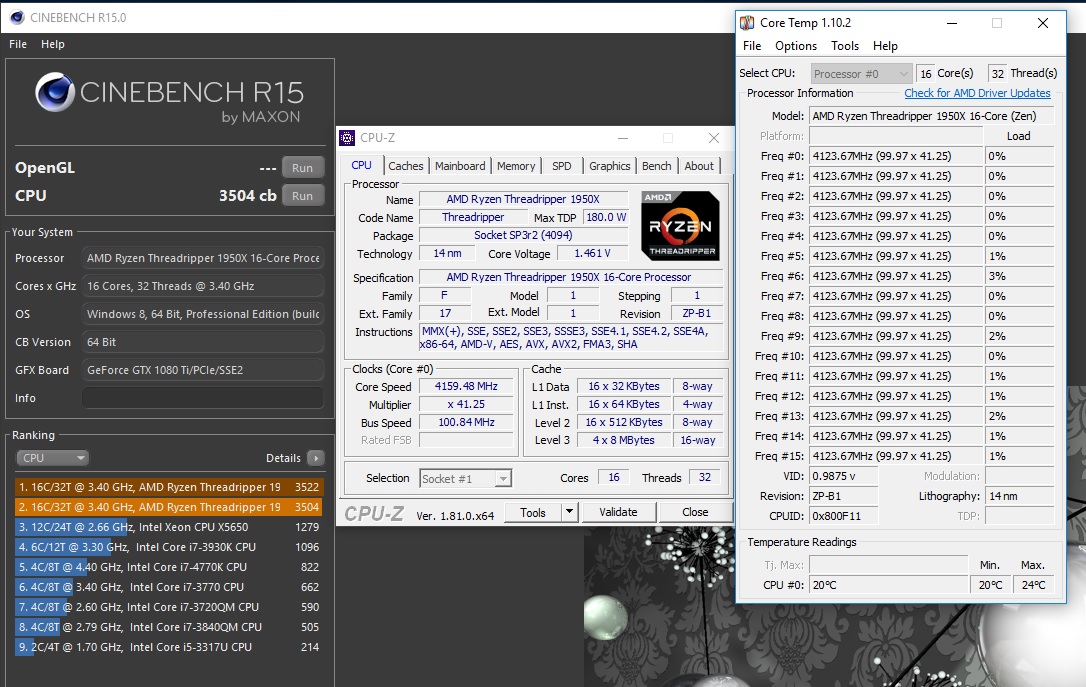The height and width of the screenshot is (687, 1086).
Task: Click the CPUID 0x800F11 field
Action: [x=844, y=516]
